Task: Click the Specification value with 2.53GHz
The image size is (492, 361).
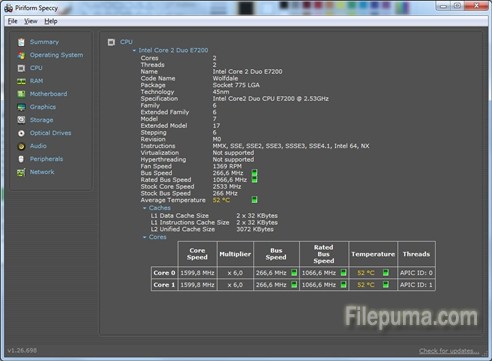Action: pyautogui.click(x=271, y=99)
